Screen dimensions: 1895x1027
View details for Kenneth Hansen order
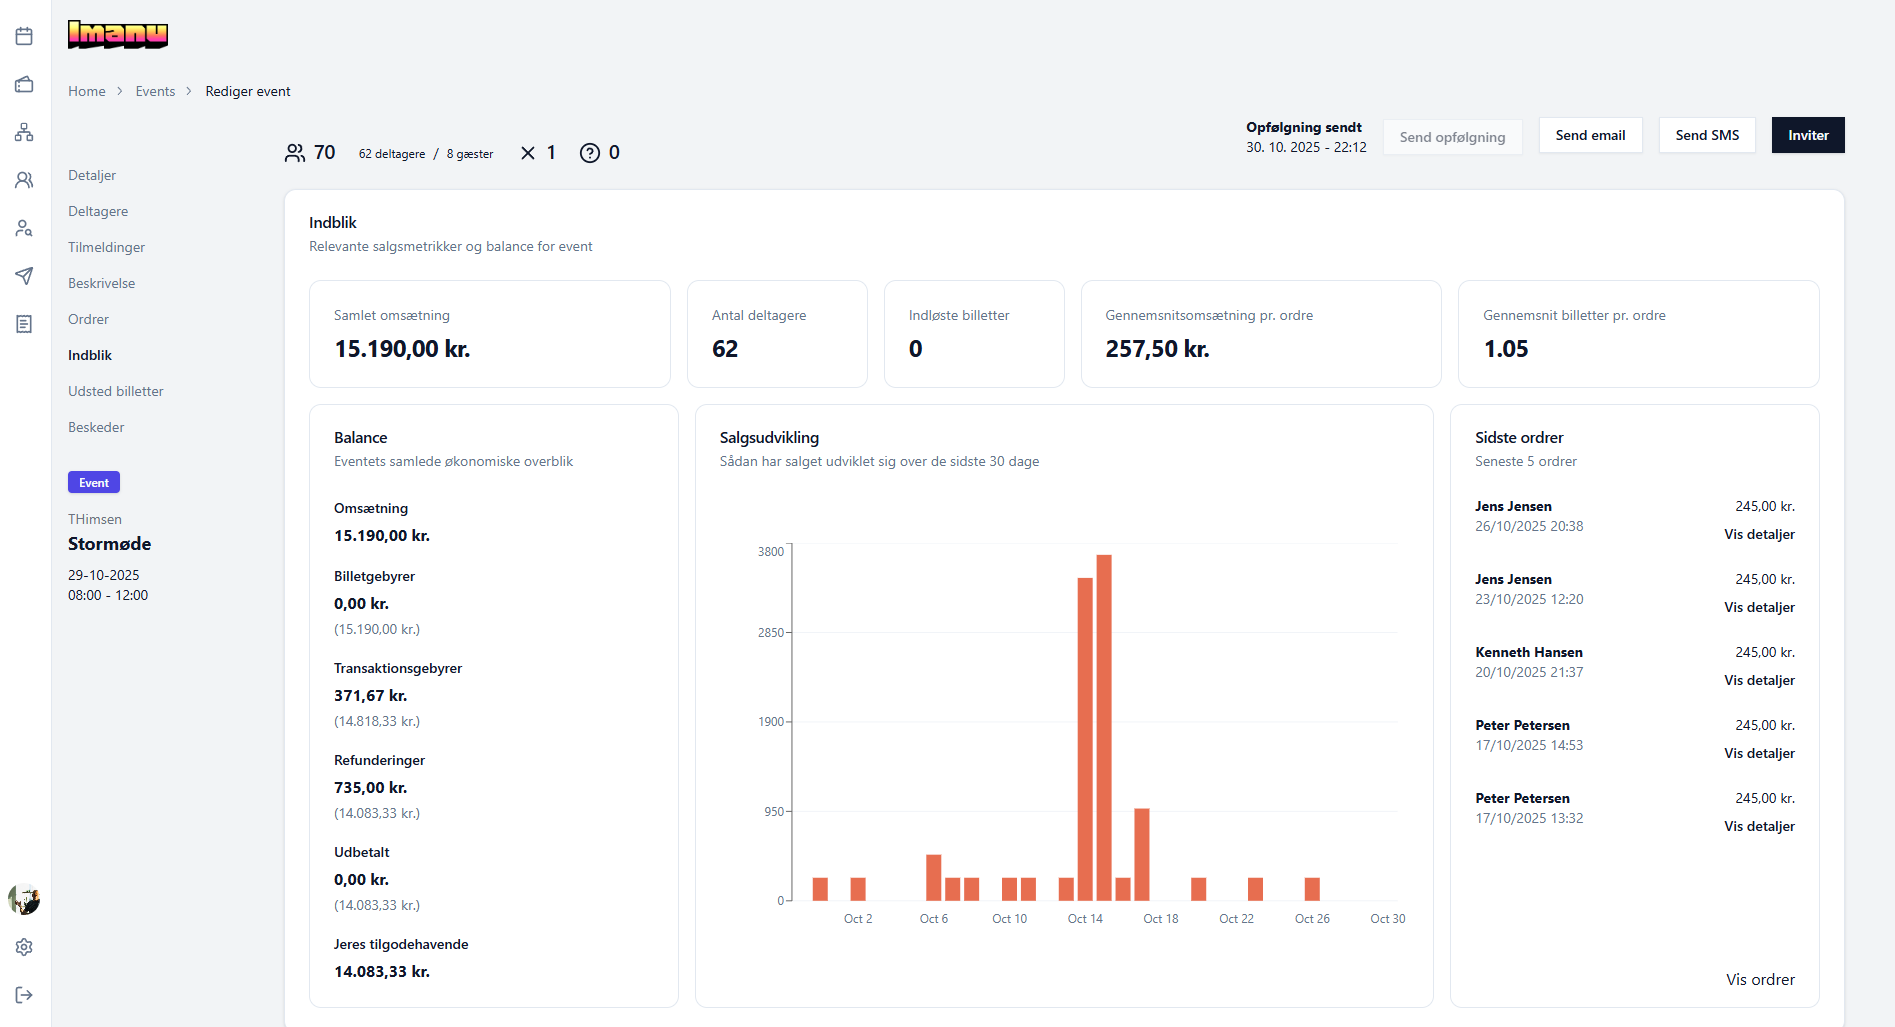pos(1758,680)
